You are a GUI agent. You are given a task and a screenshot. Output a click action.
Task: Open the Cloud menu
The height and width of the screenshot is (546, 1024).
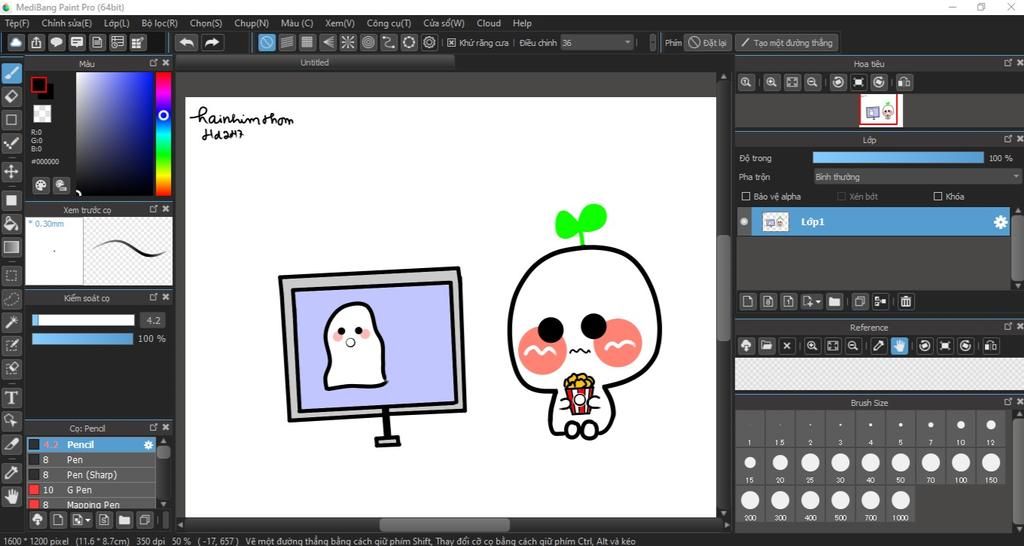[488, 23]
